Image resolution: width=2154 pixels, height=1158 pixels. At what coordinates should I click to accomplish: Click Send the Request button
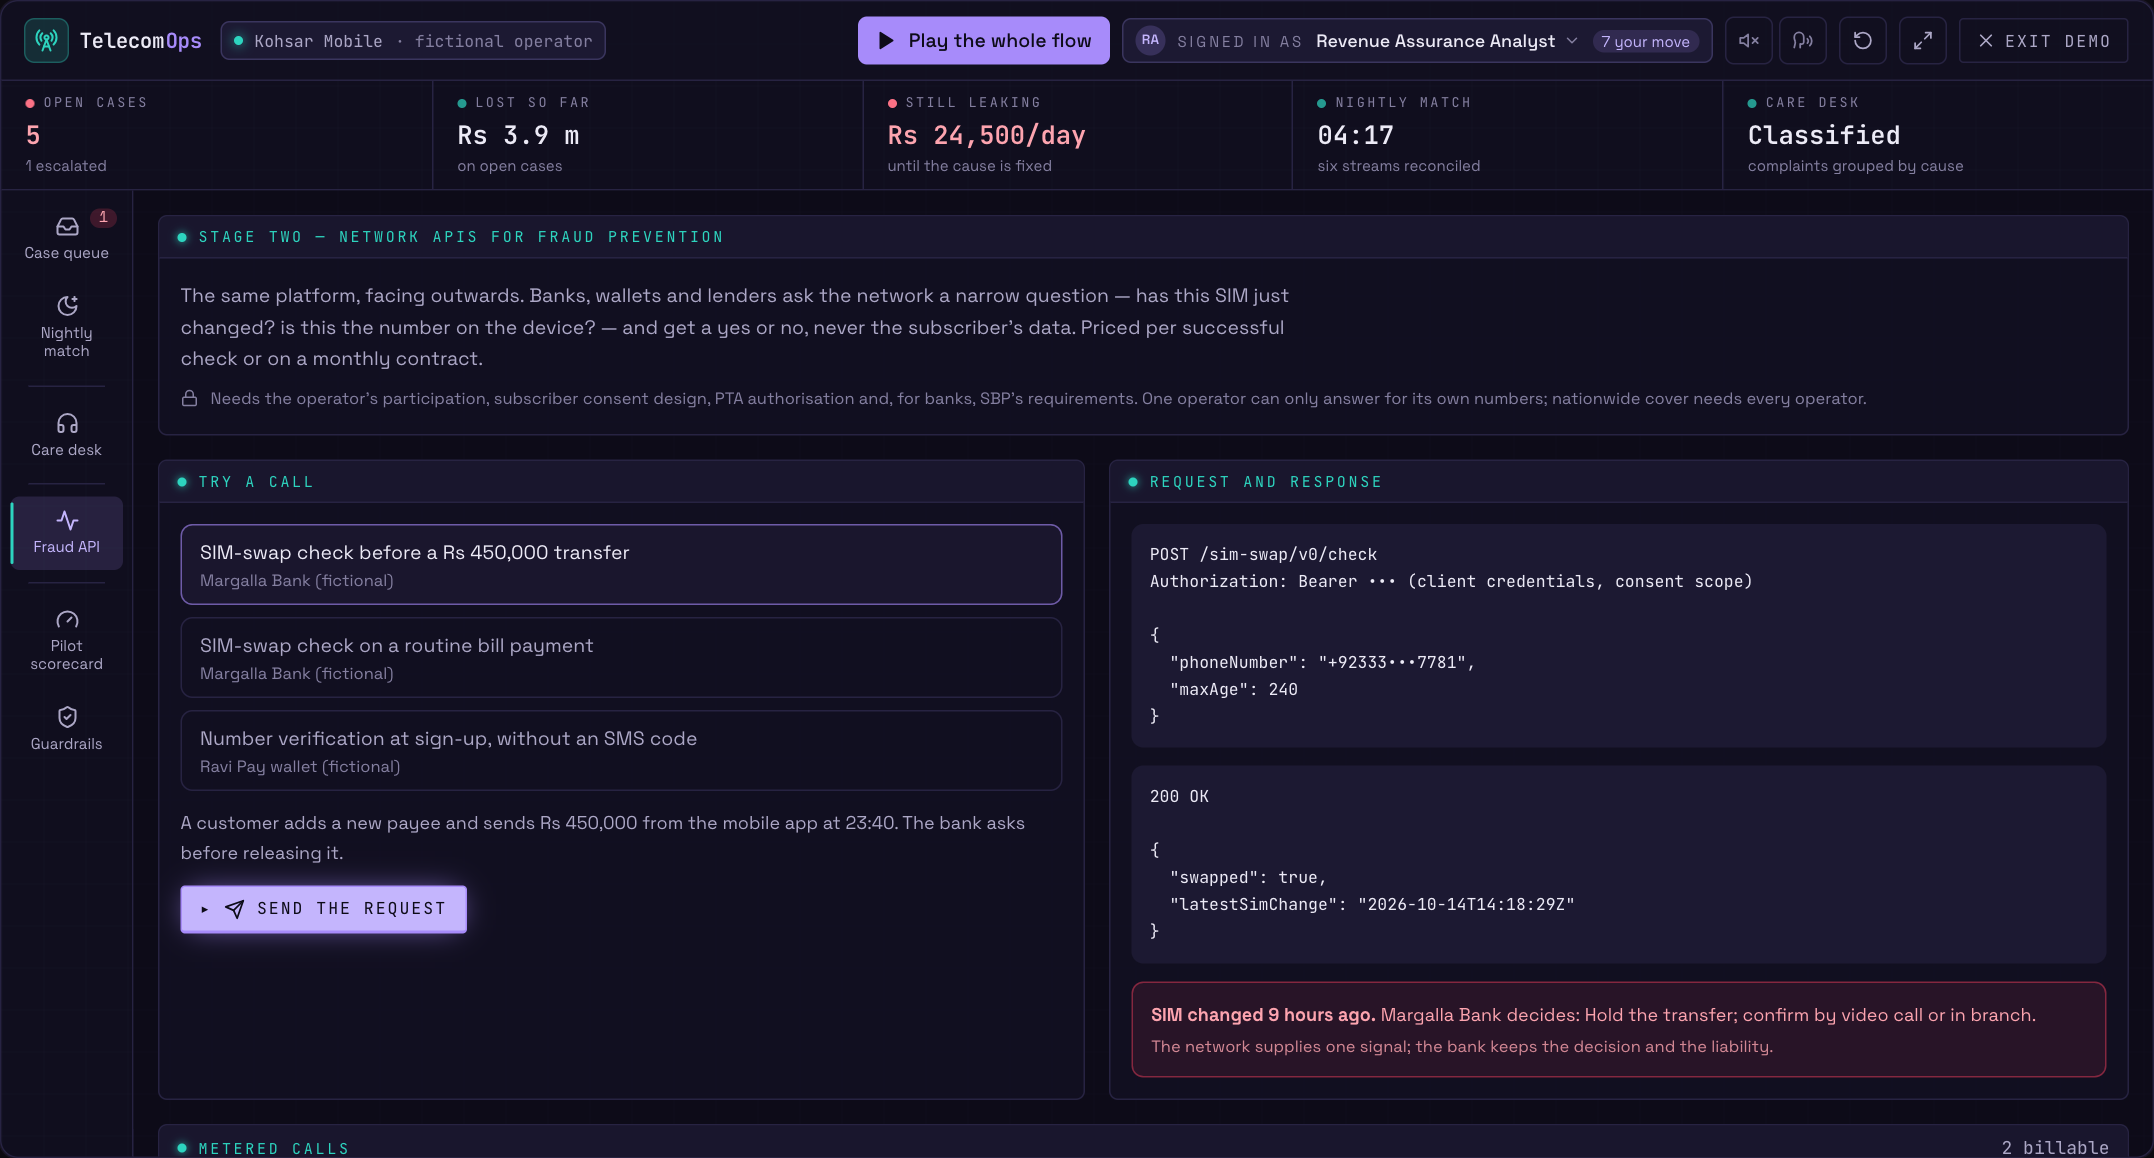click(x=323, y=909)
